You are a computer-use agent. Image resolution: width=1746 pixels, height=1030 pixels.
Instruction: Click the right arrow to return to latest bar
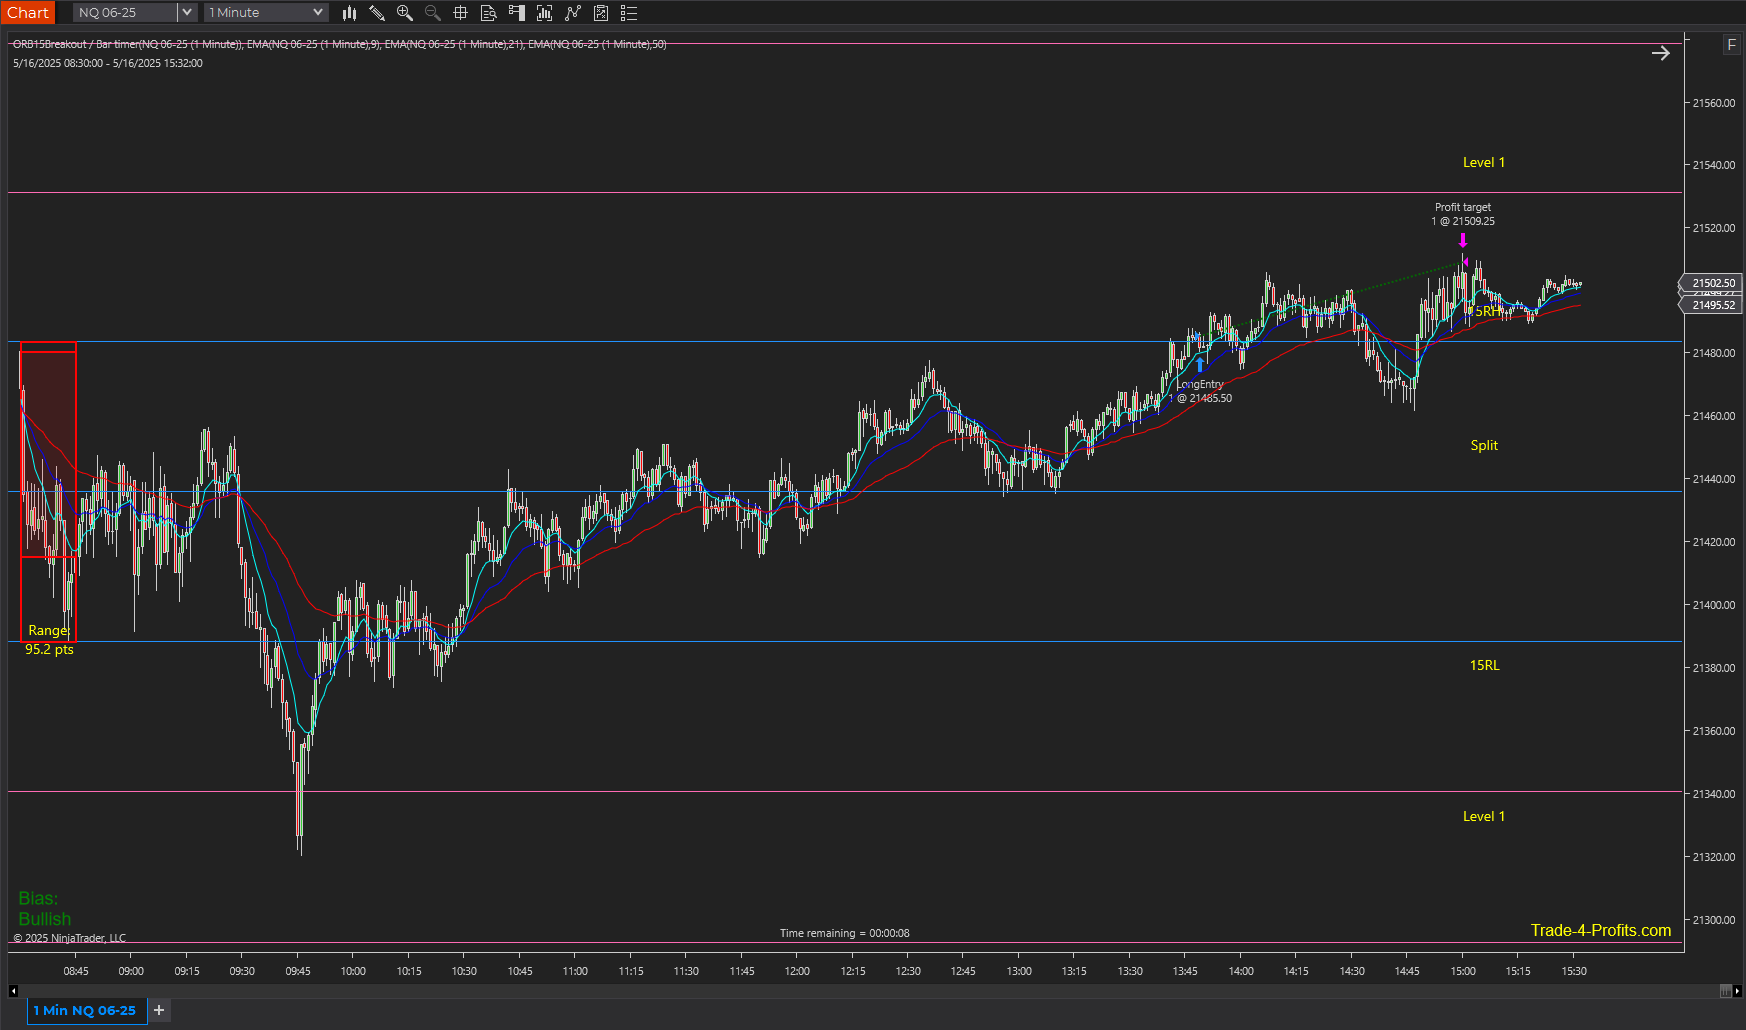tap(1661, 53)
